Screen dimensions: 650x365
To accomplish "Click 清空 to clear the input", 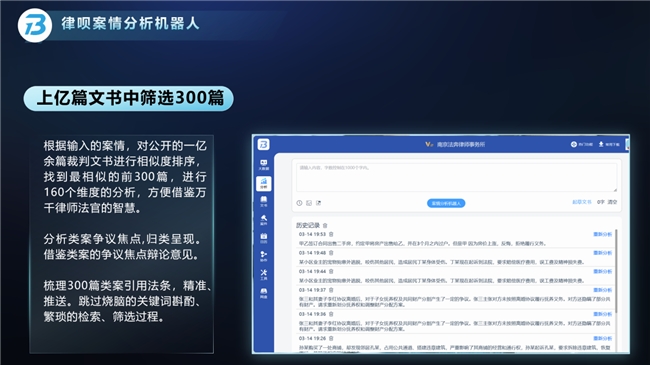I will click(612, 202).
